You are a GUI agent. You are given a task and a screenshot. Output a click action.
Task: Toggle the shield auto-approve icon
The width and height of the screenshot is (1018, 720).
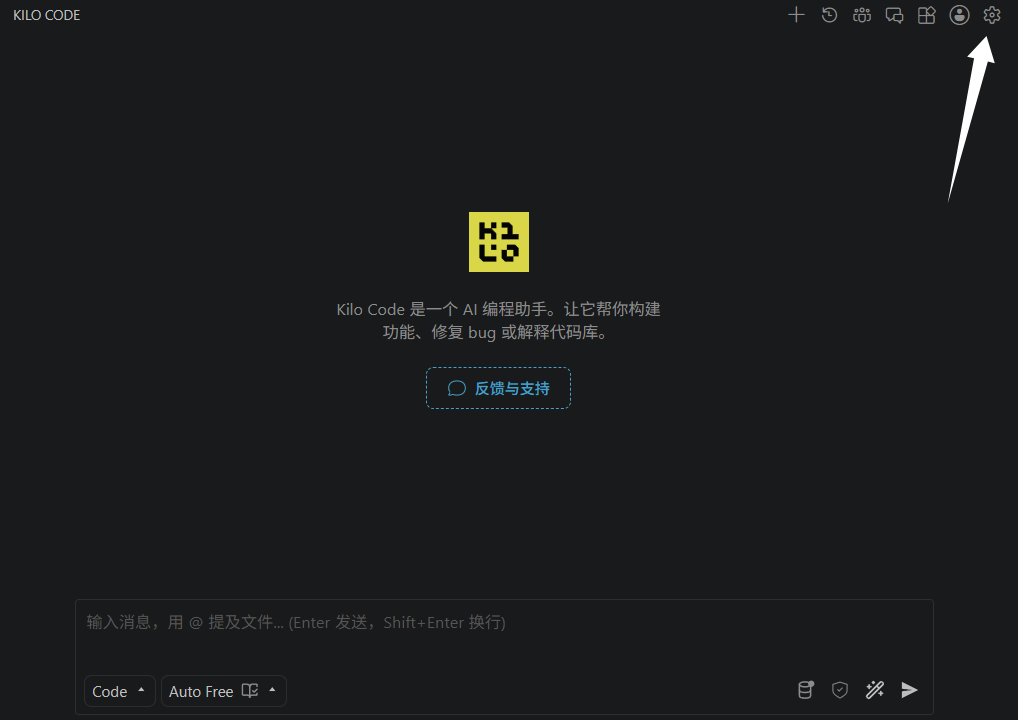pos(839,689)
